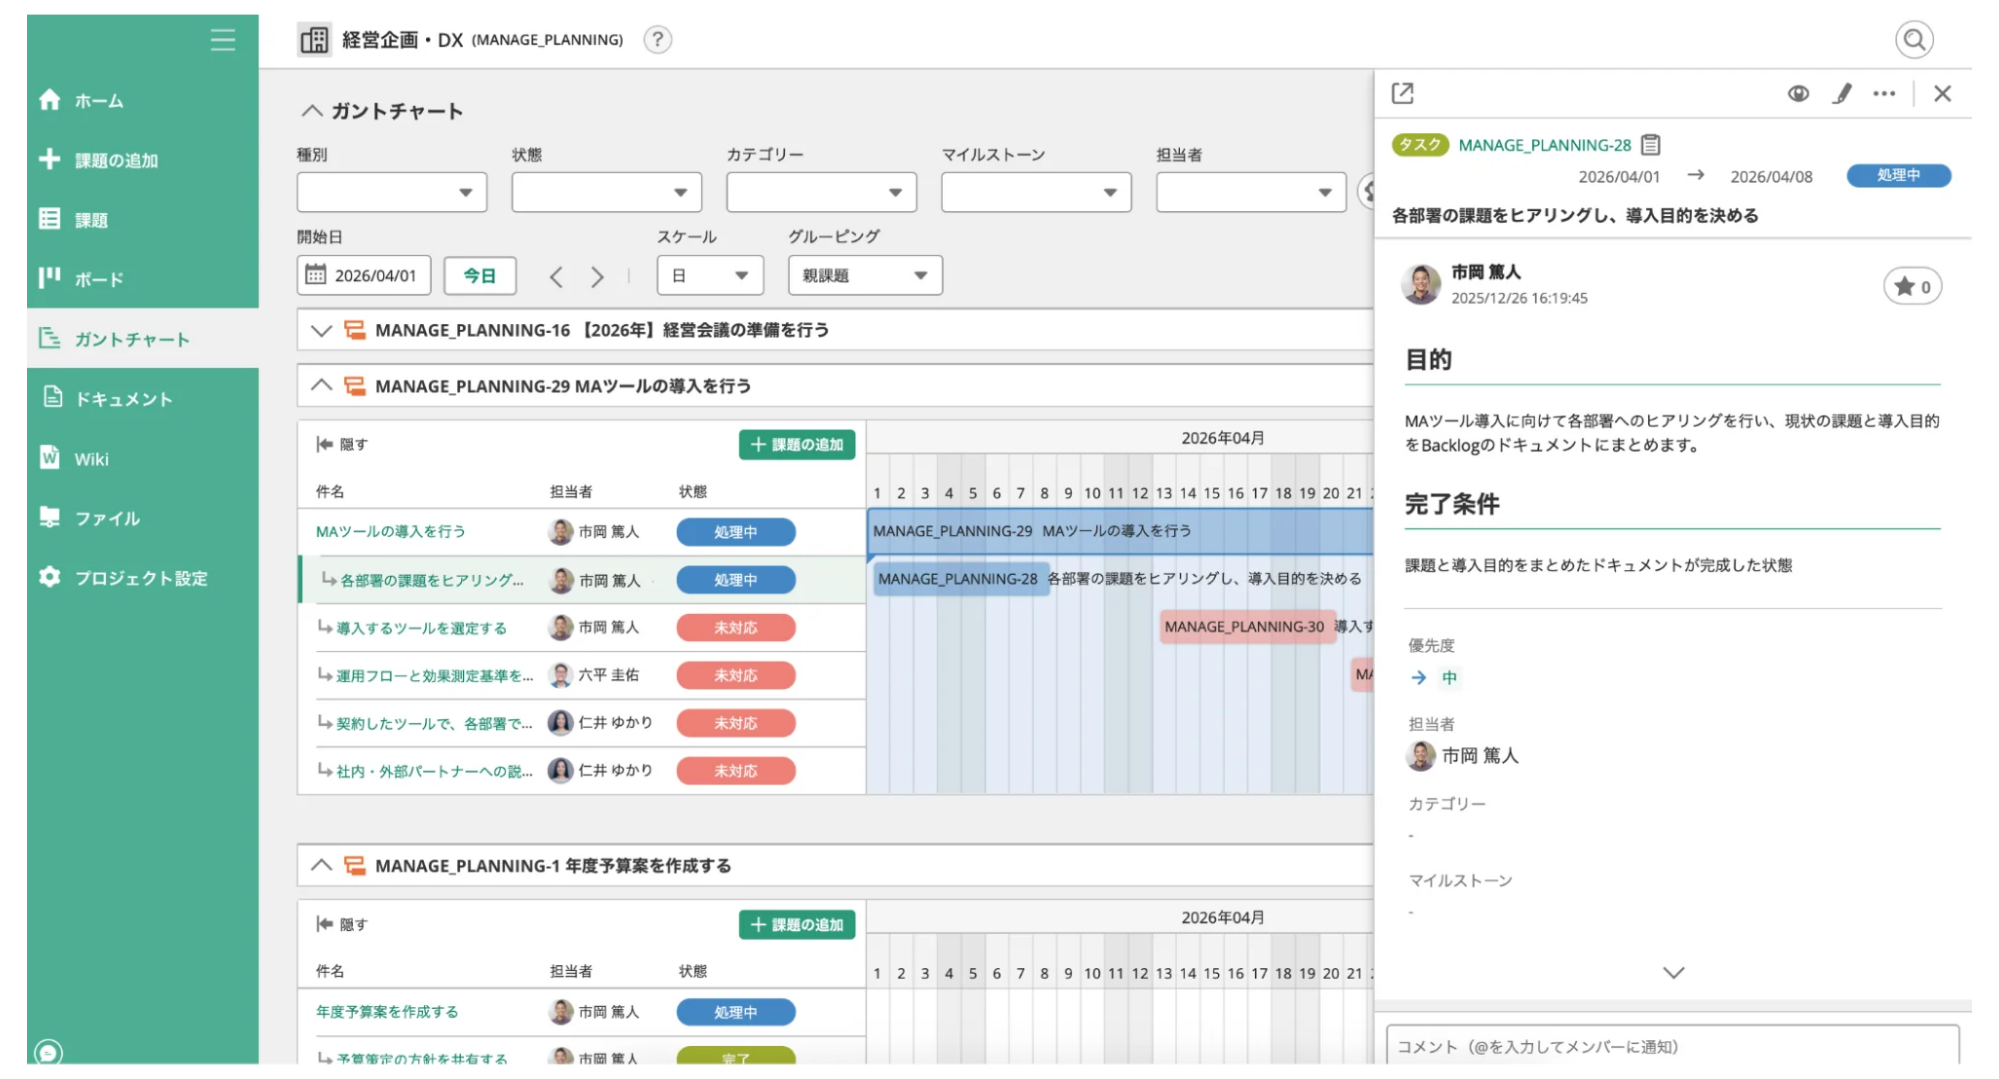This screenshot has width=1999, height=1079.
Task: Go to next period with right arrow
Action: point(597,277)
